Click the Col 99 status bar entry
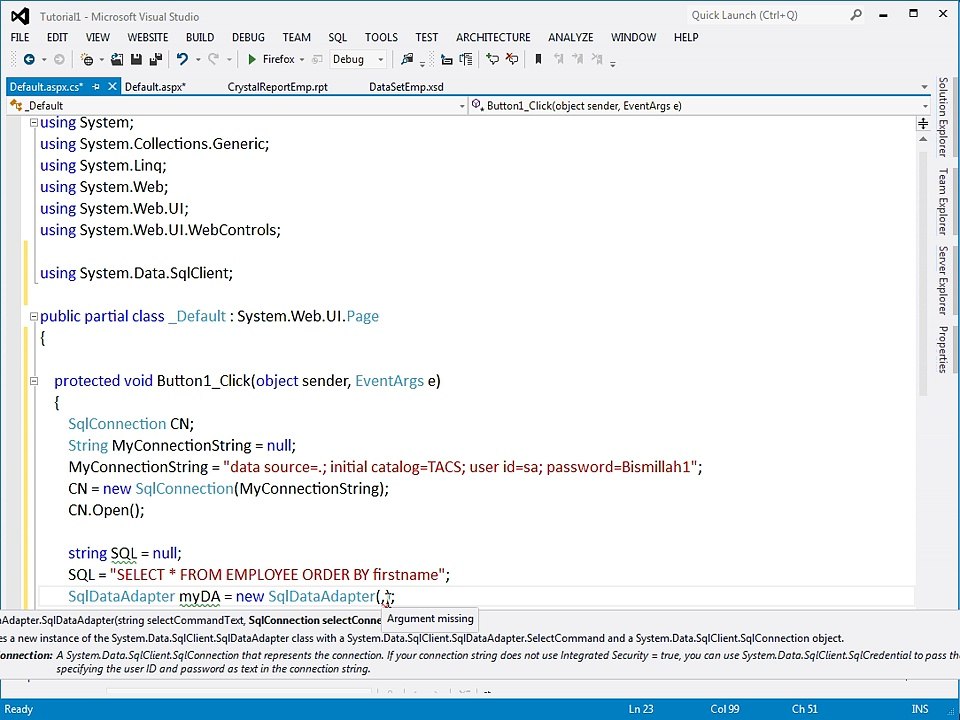Image resolution: width=960 pixels, height=720 pixels. (724, 709)
